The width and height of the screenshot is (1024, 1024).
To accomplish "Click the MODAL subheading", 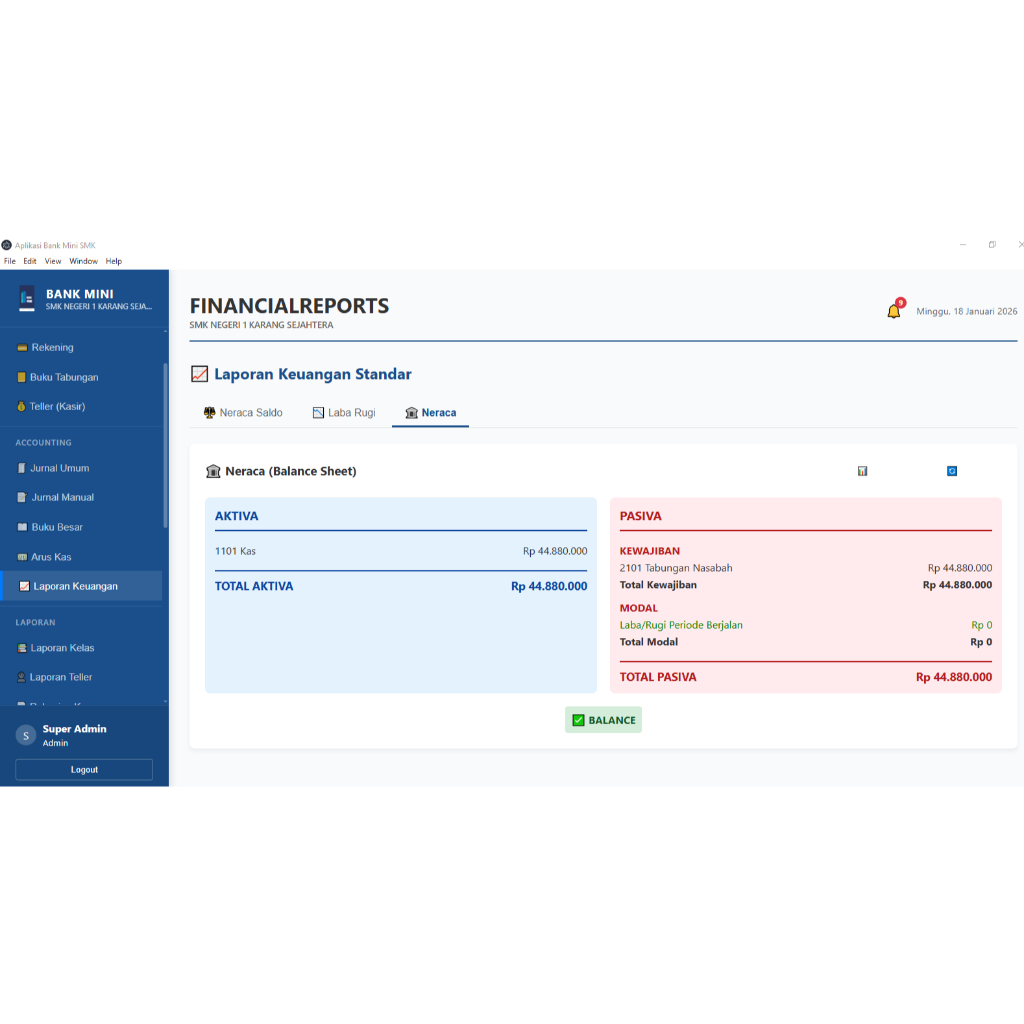I will tap(639, 608).
